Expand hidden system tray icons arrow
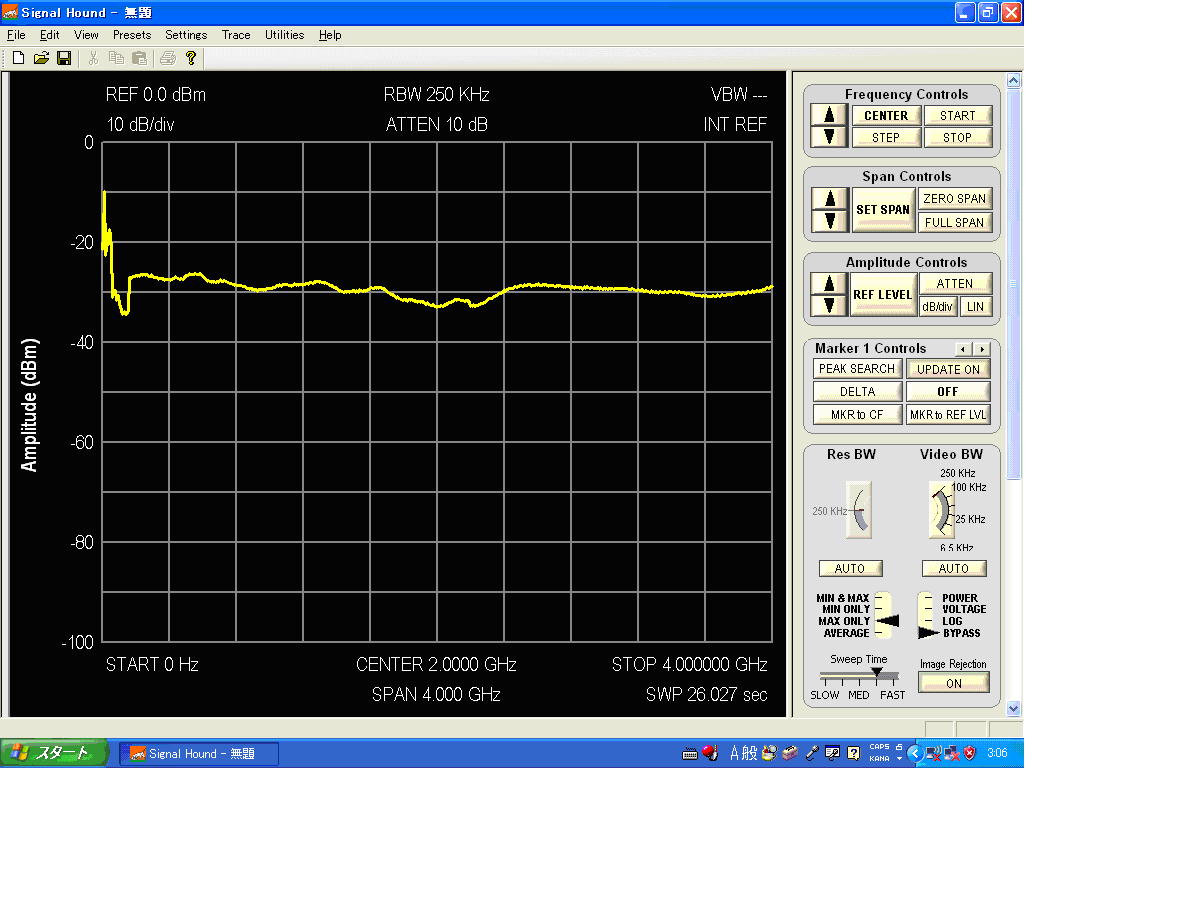1200x900 pixels. point(915,753)
